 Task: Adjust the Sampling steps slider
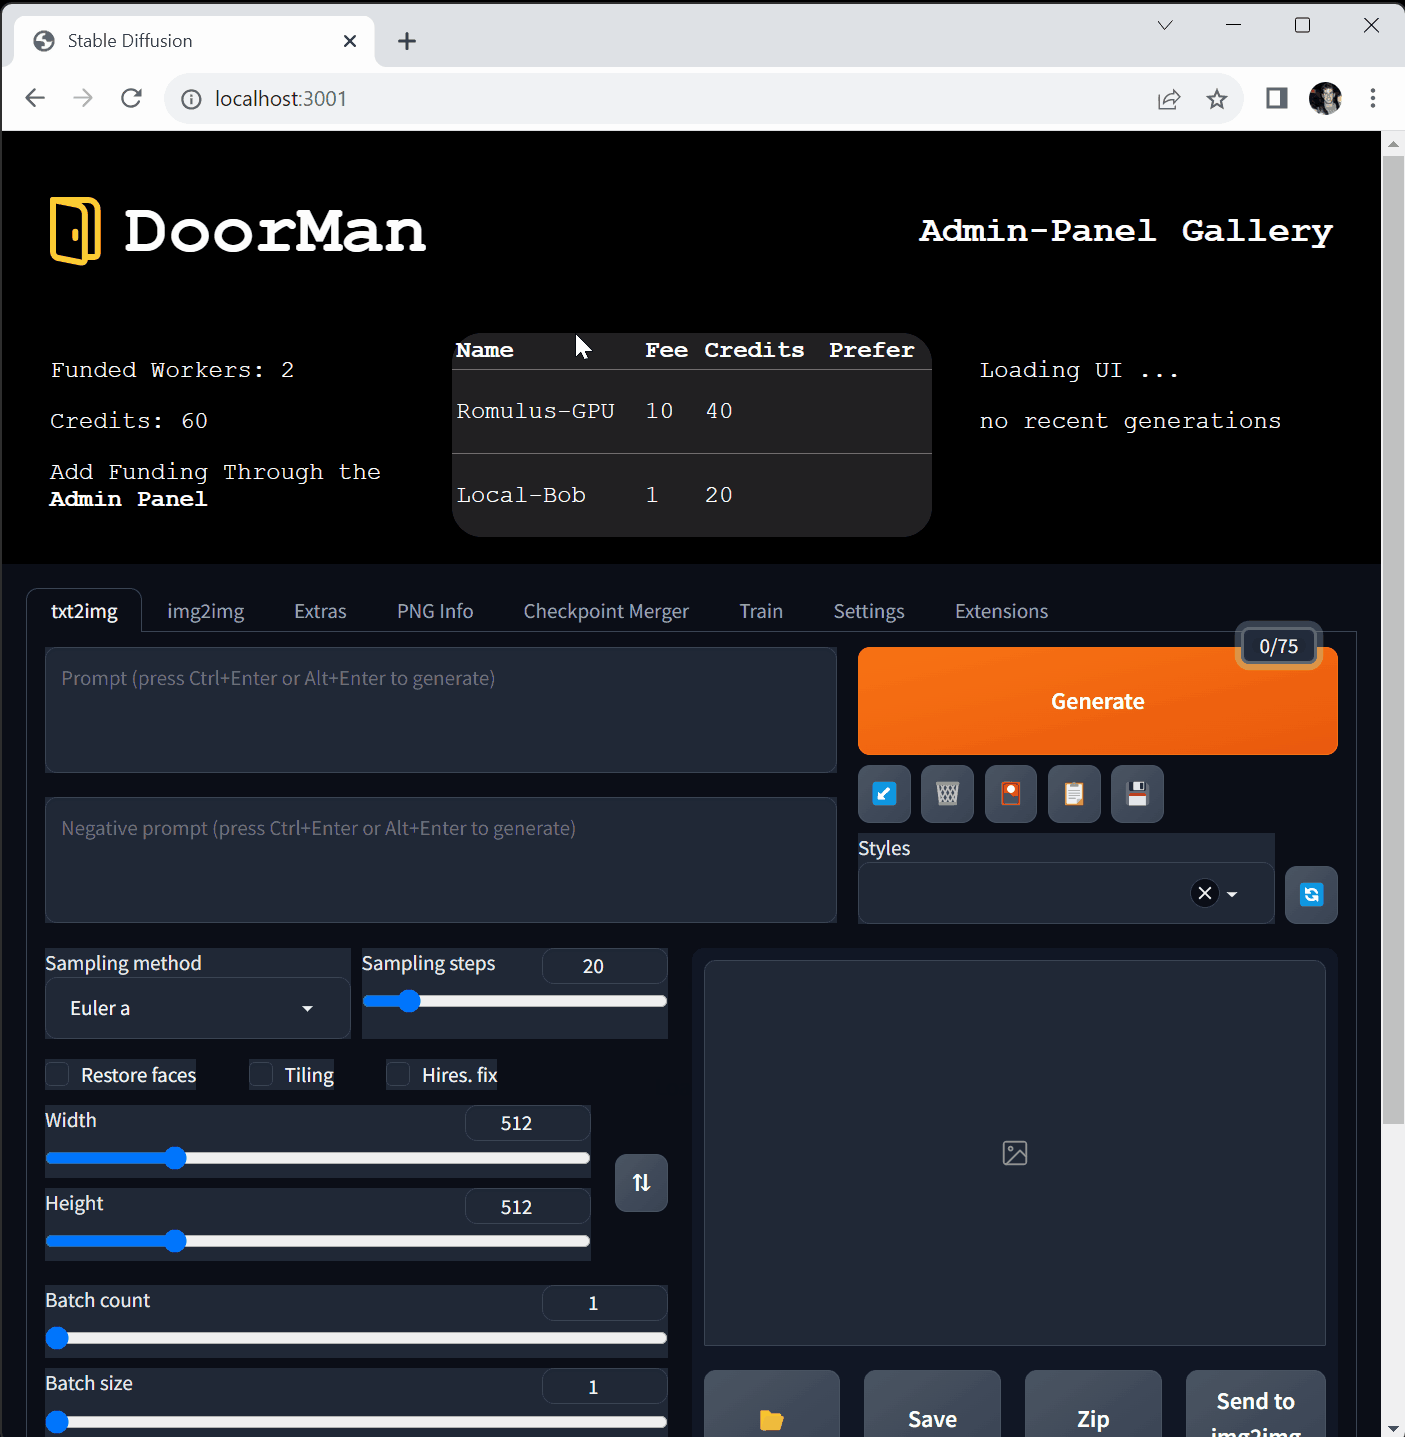coord(514,1001)
